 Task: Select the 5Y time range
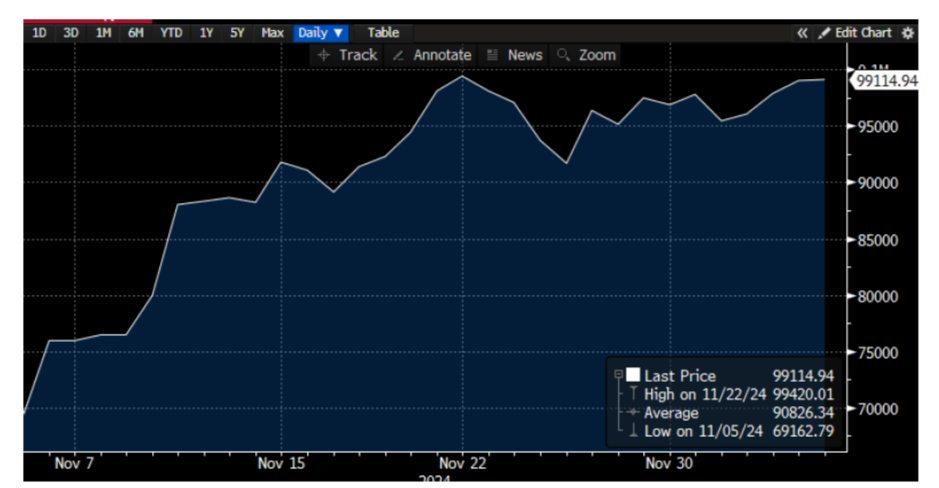click(237, 33)
